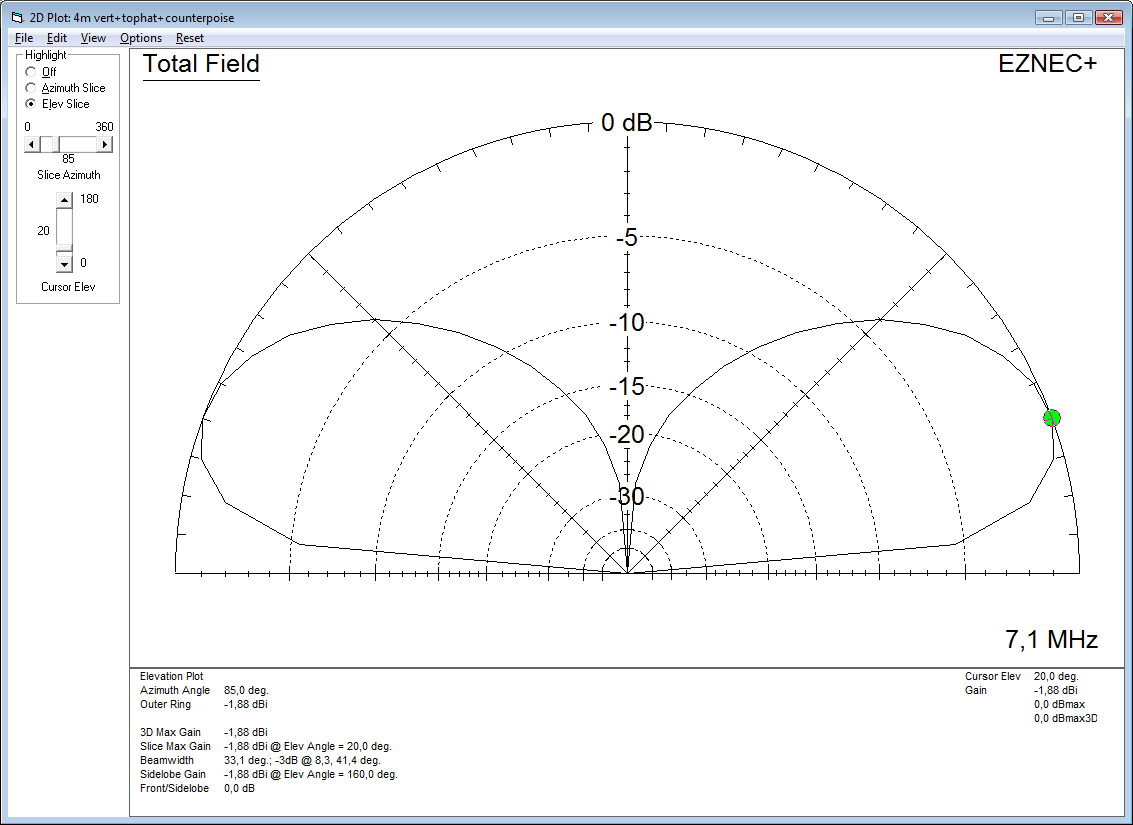Maximize the 2D Plot window
Viewport: 1133px width, 825px height.
1078,17
